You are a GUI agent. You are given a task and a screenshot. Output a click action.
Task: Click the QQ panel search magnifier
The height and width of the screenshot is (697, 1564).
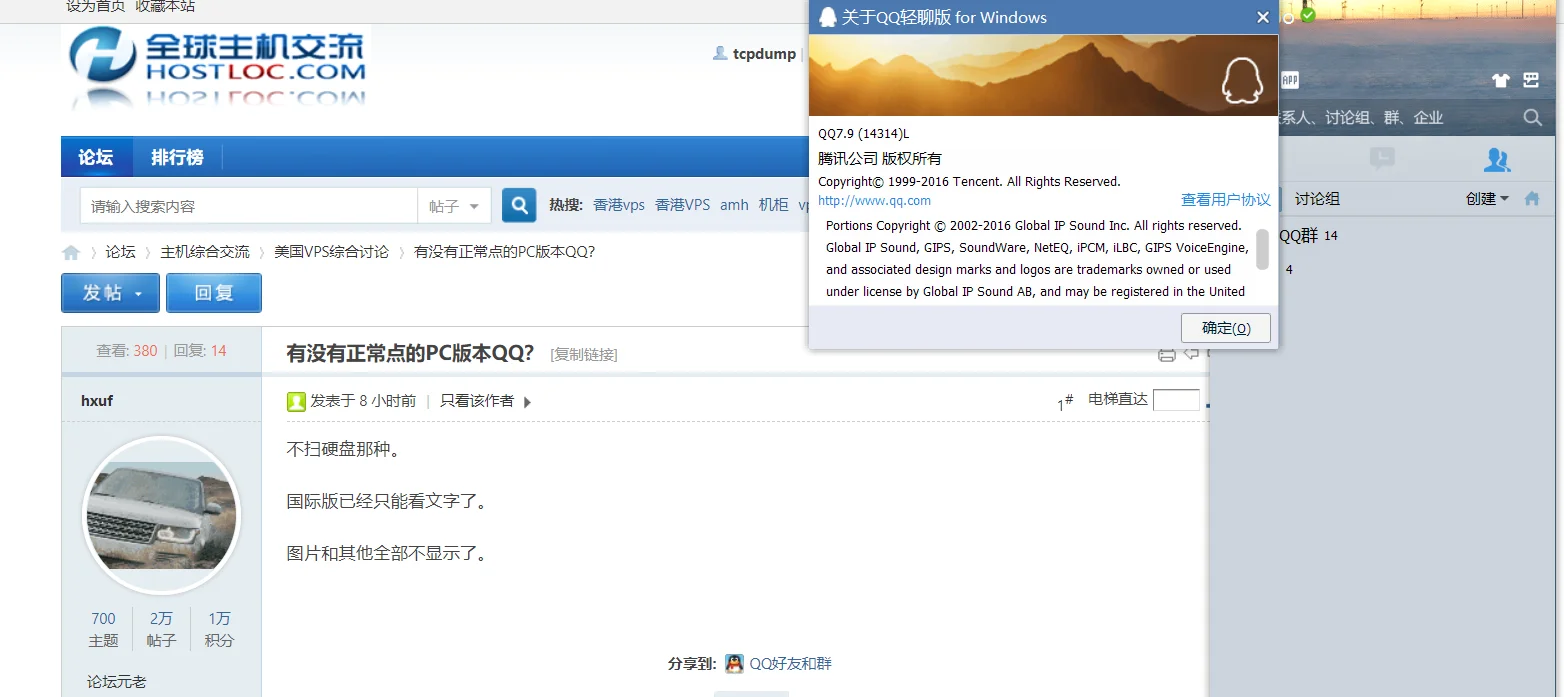coord(1532,118)
